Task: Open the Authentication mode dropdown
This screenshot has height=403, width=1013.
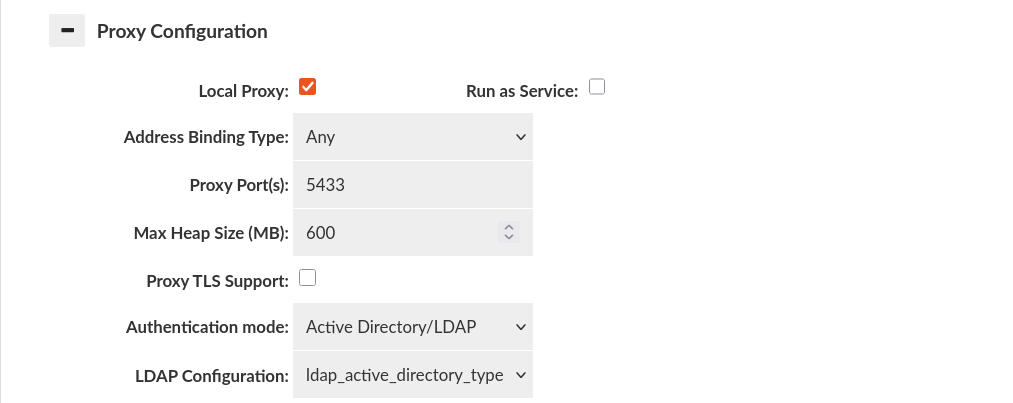Action: click(x=413, y=327)
